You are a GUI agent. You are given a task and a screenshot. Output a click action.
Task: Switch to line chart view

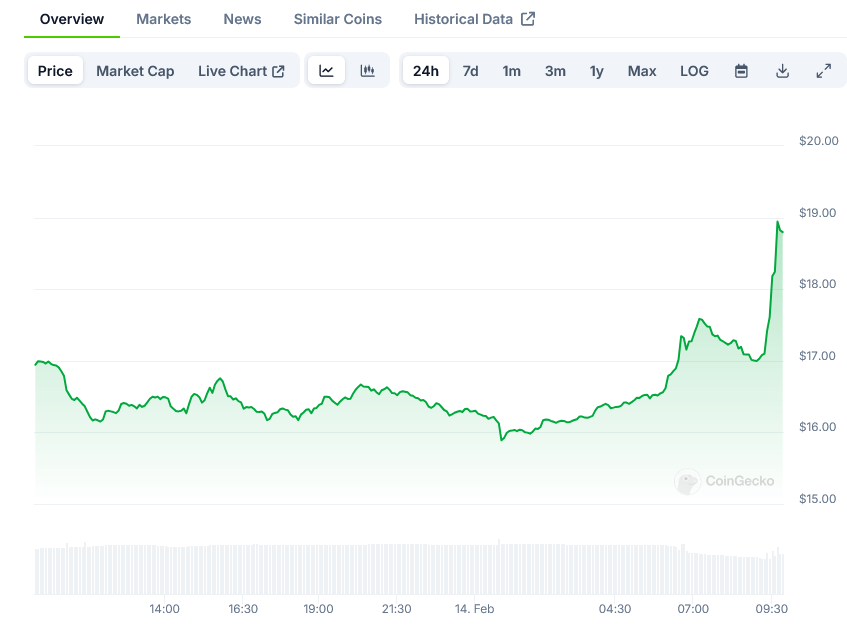327,71
